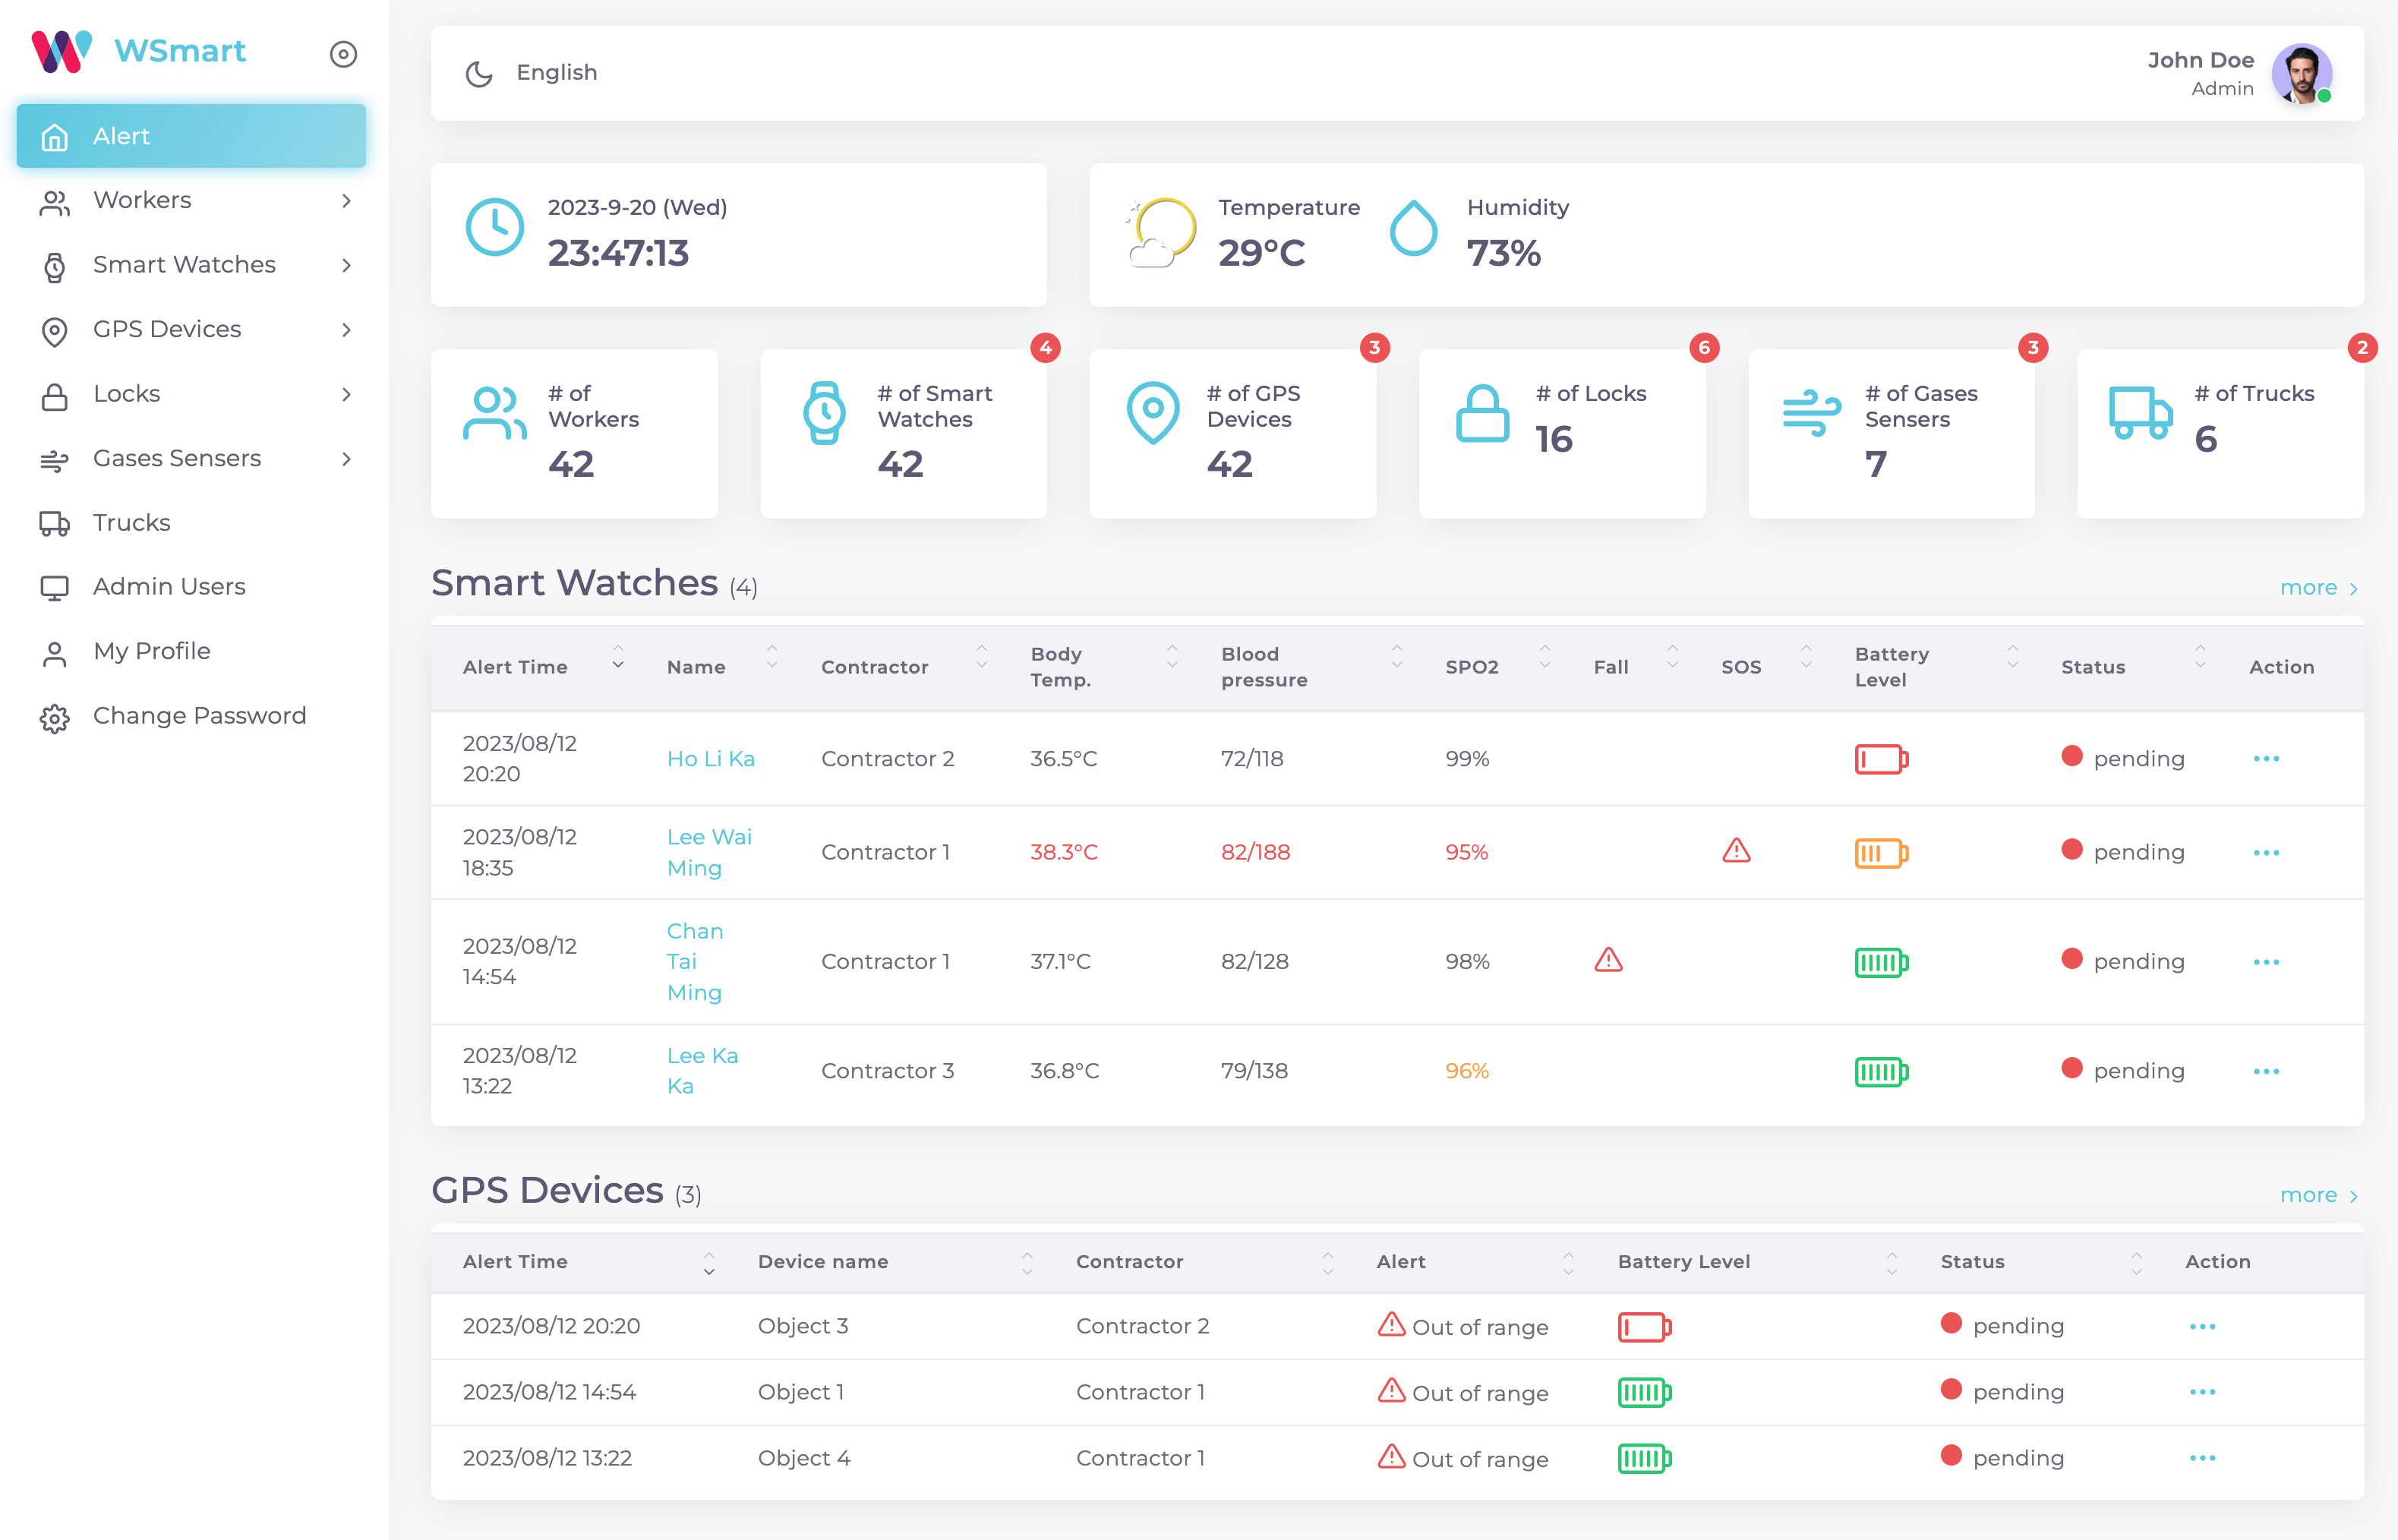The width and height of the screenshot is (2398, 1540).
Task: Click SOS warning triangle for Lee Wai Ming
Action: pyautogui.click(x=1737, y=851)
